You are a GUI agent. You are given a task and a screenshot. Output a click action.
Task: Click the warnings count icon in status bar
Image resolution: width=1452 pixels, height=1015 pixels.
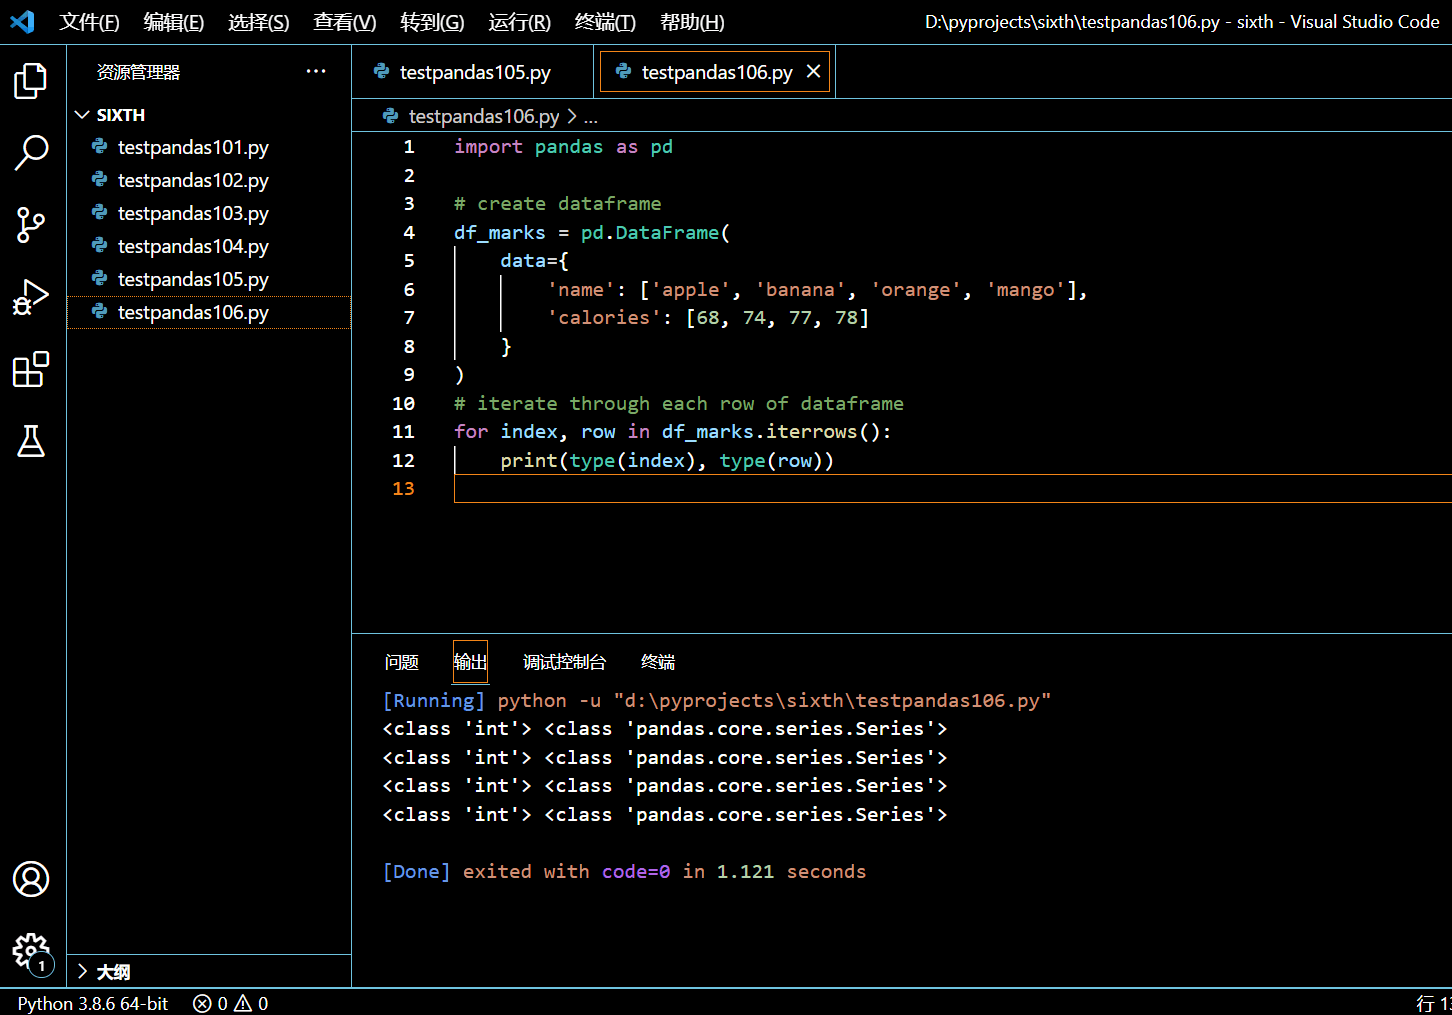(x=243, y=1003)
